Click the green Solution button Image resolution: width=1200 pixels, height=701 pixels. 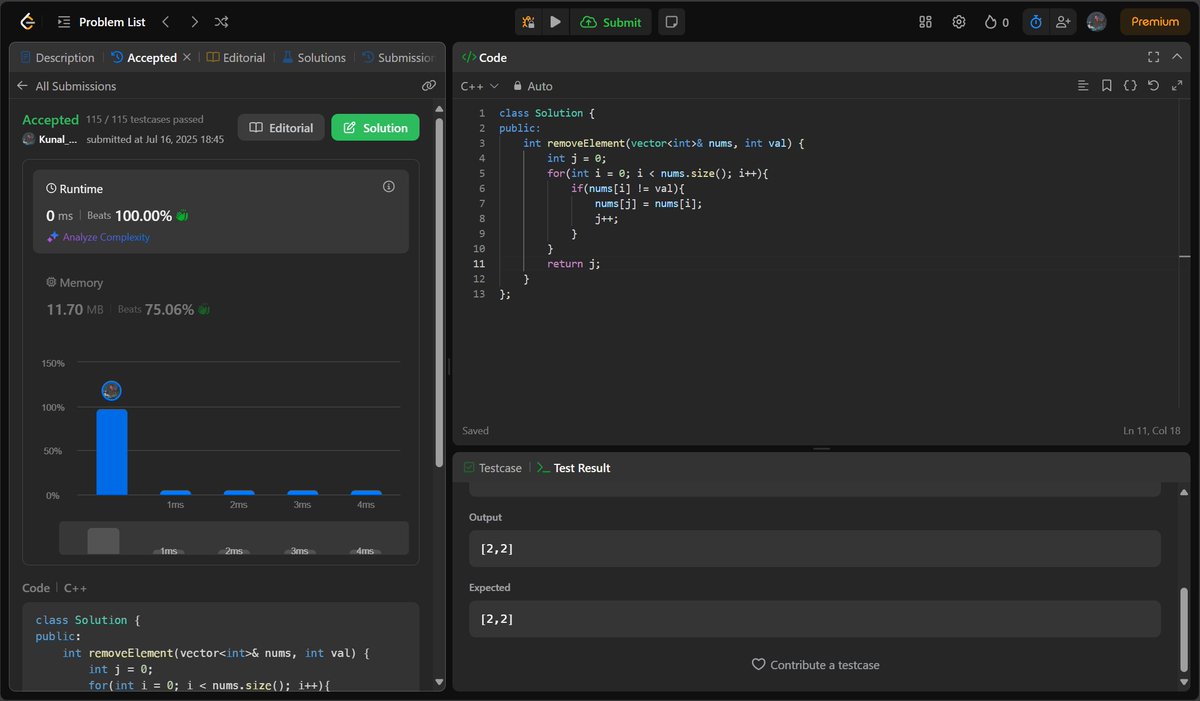point(375,127)
